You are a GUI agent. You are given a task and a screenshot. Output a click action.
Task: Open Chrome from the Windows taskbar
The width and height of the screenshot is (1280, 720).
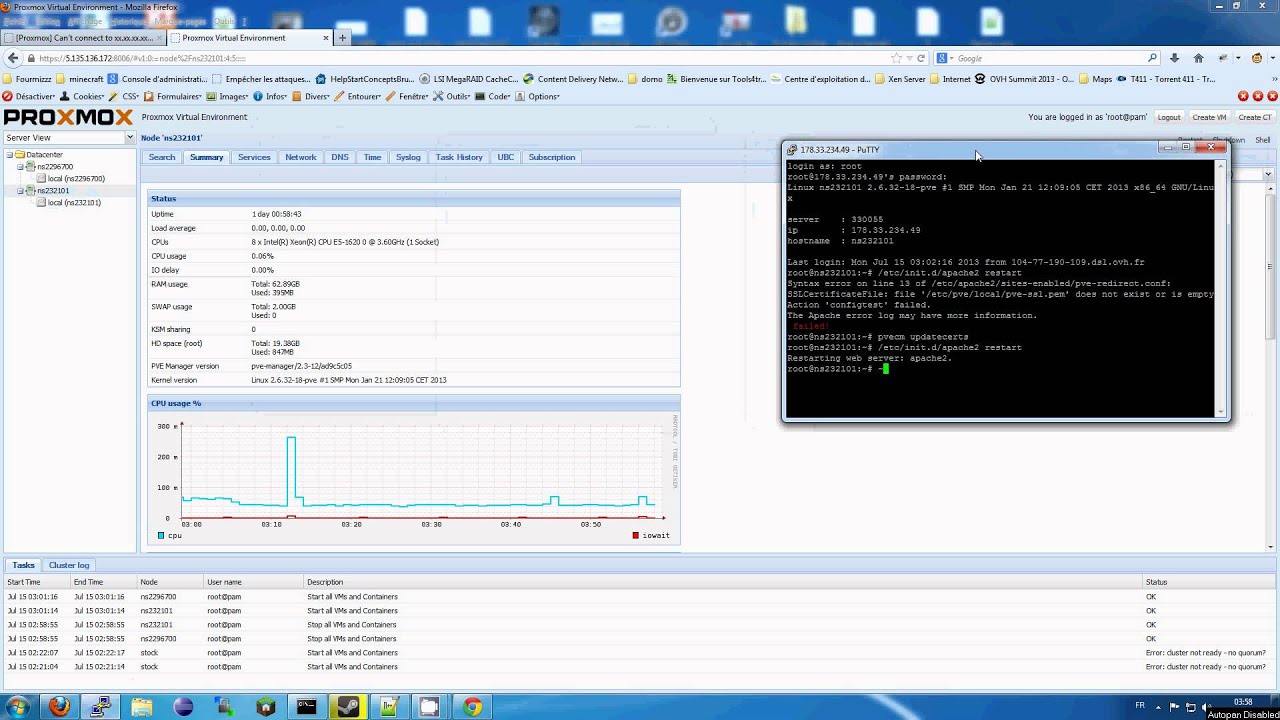(x=471, y=707)
